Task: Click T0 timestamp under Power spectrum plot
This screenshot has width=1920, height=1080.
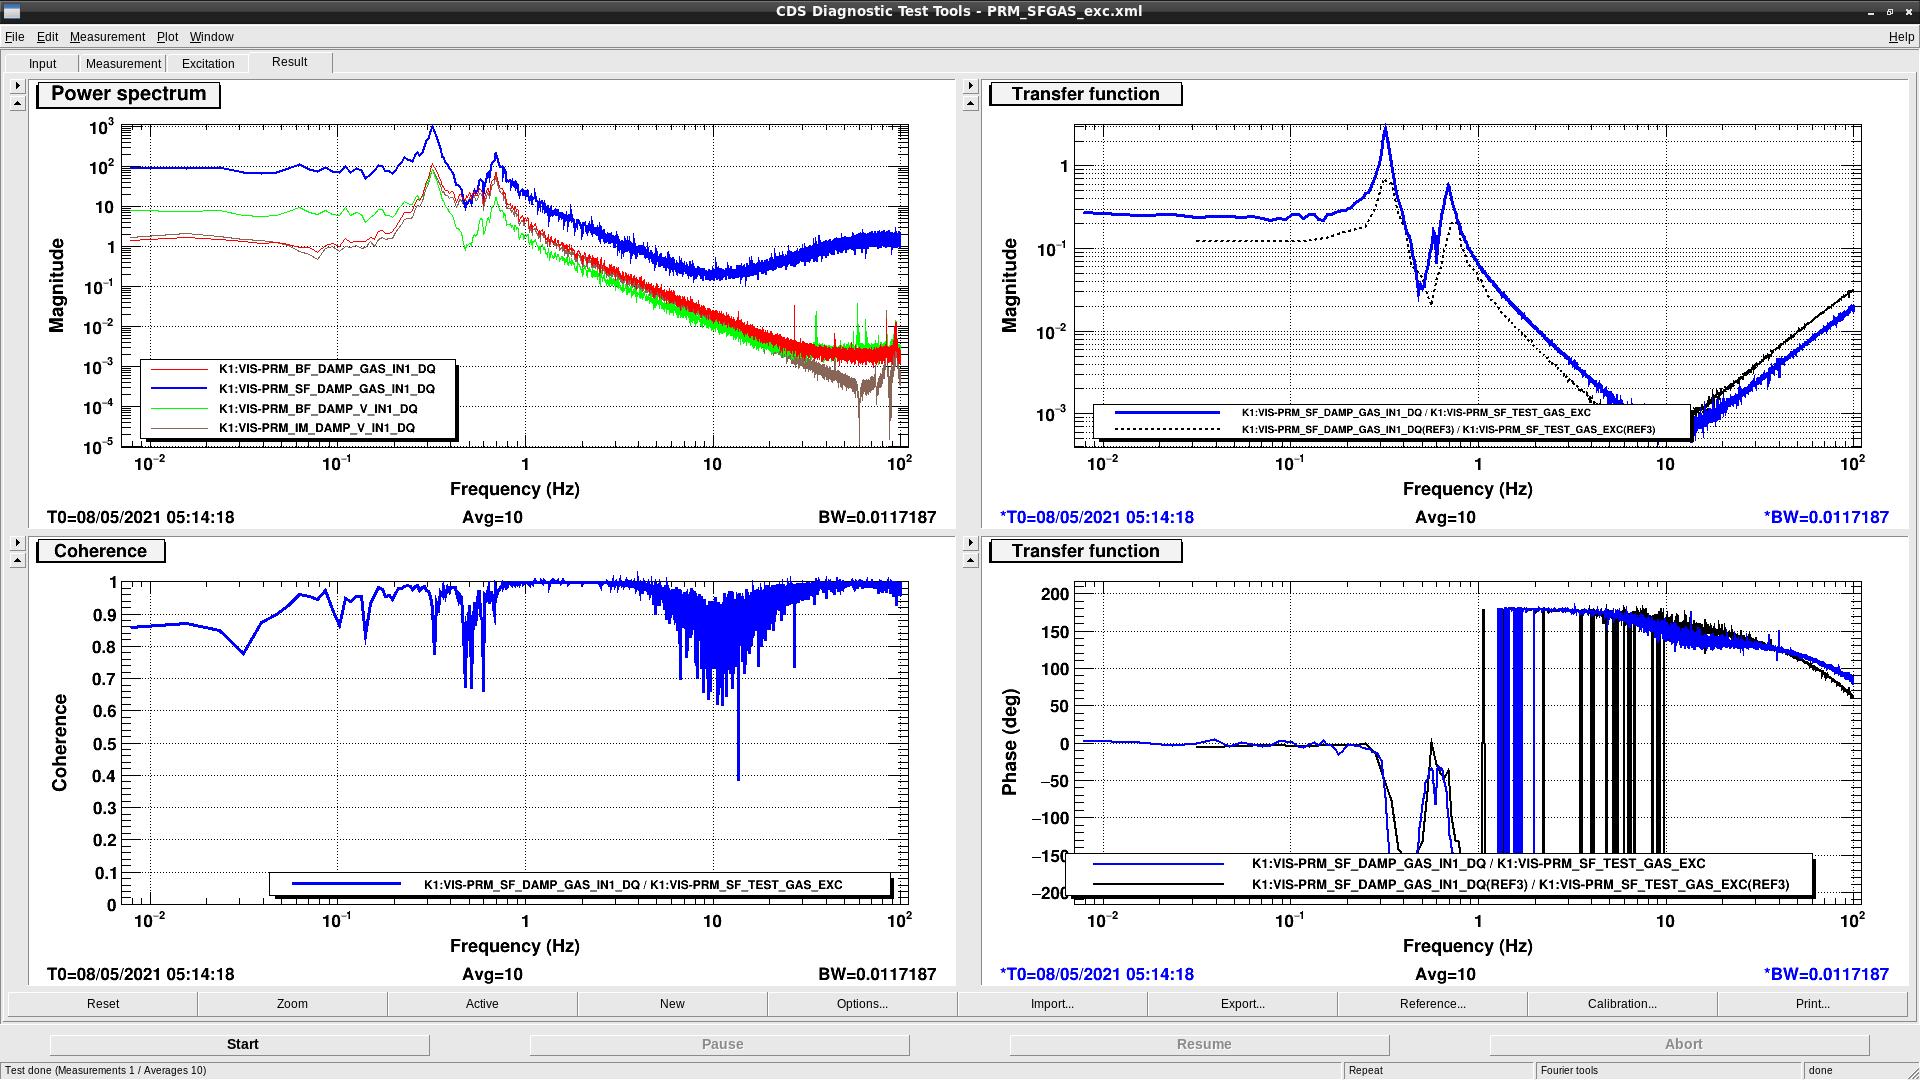Action: pyautogui.click(x=140, y=518)
